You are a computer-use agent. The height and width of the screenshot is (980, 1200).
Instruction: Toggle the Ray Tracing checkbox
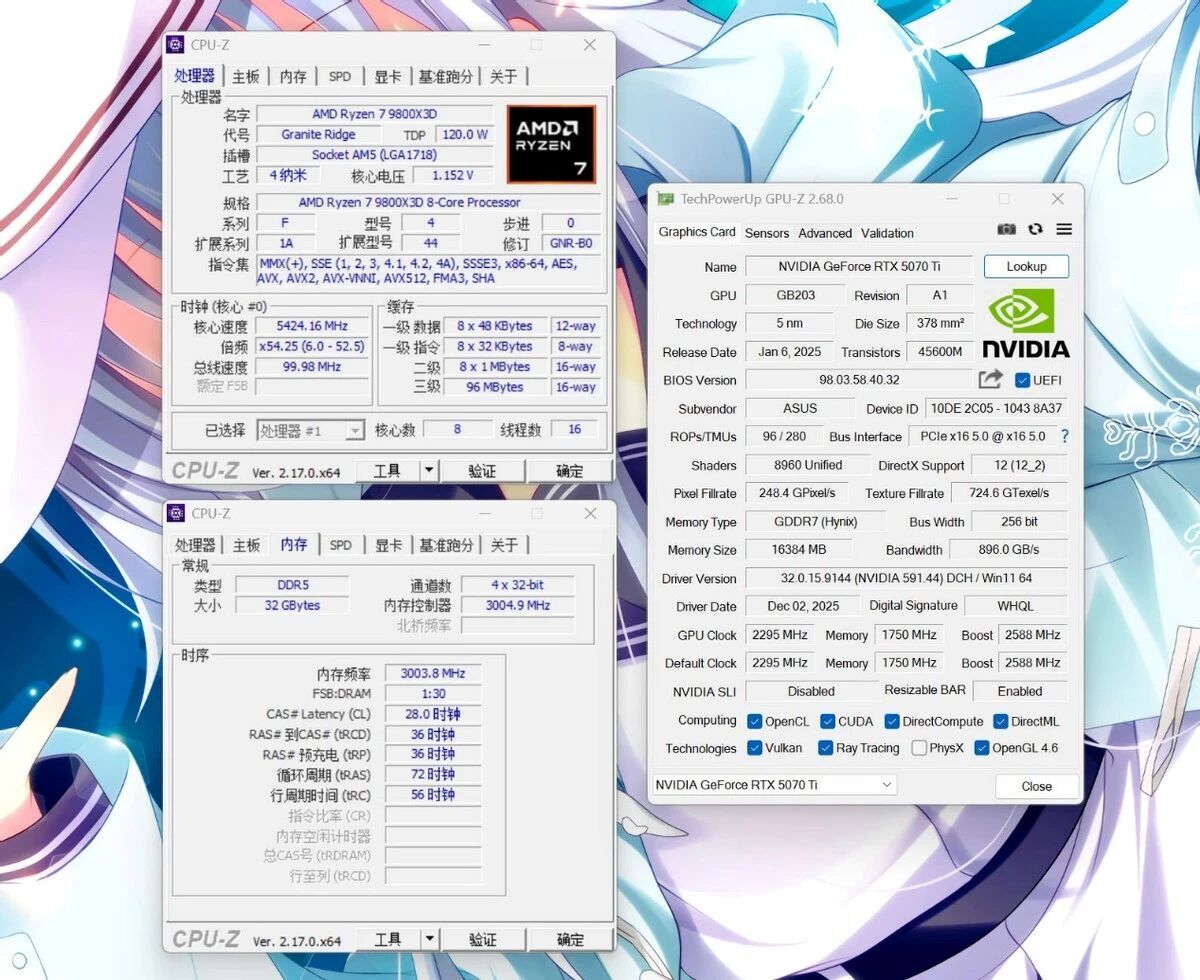tap(825, 748)
